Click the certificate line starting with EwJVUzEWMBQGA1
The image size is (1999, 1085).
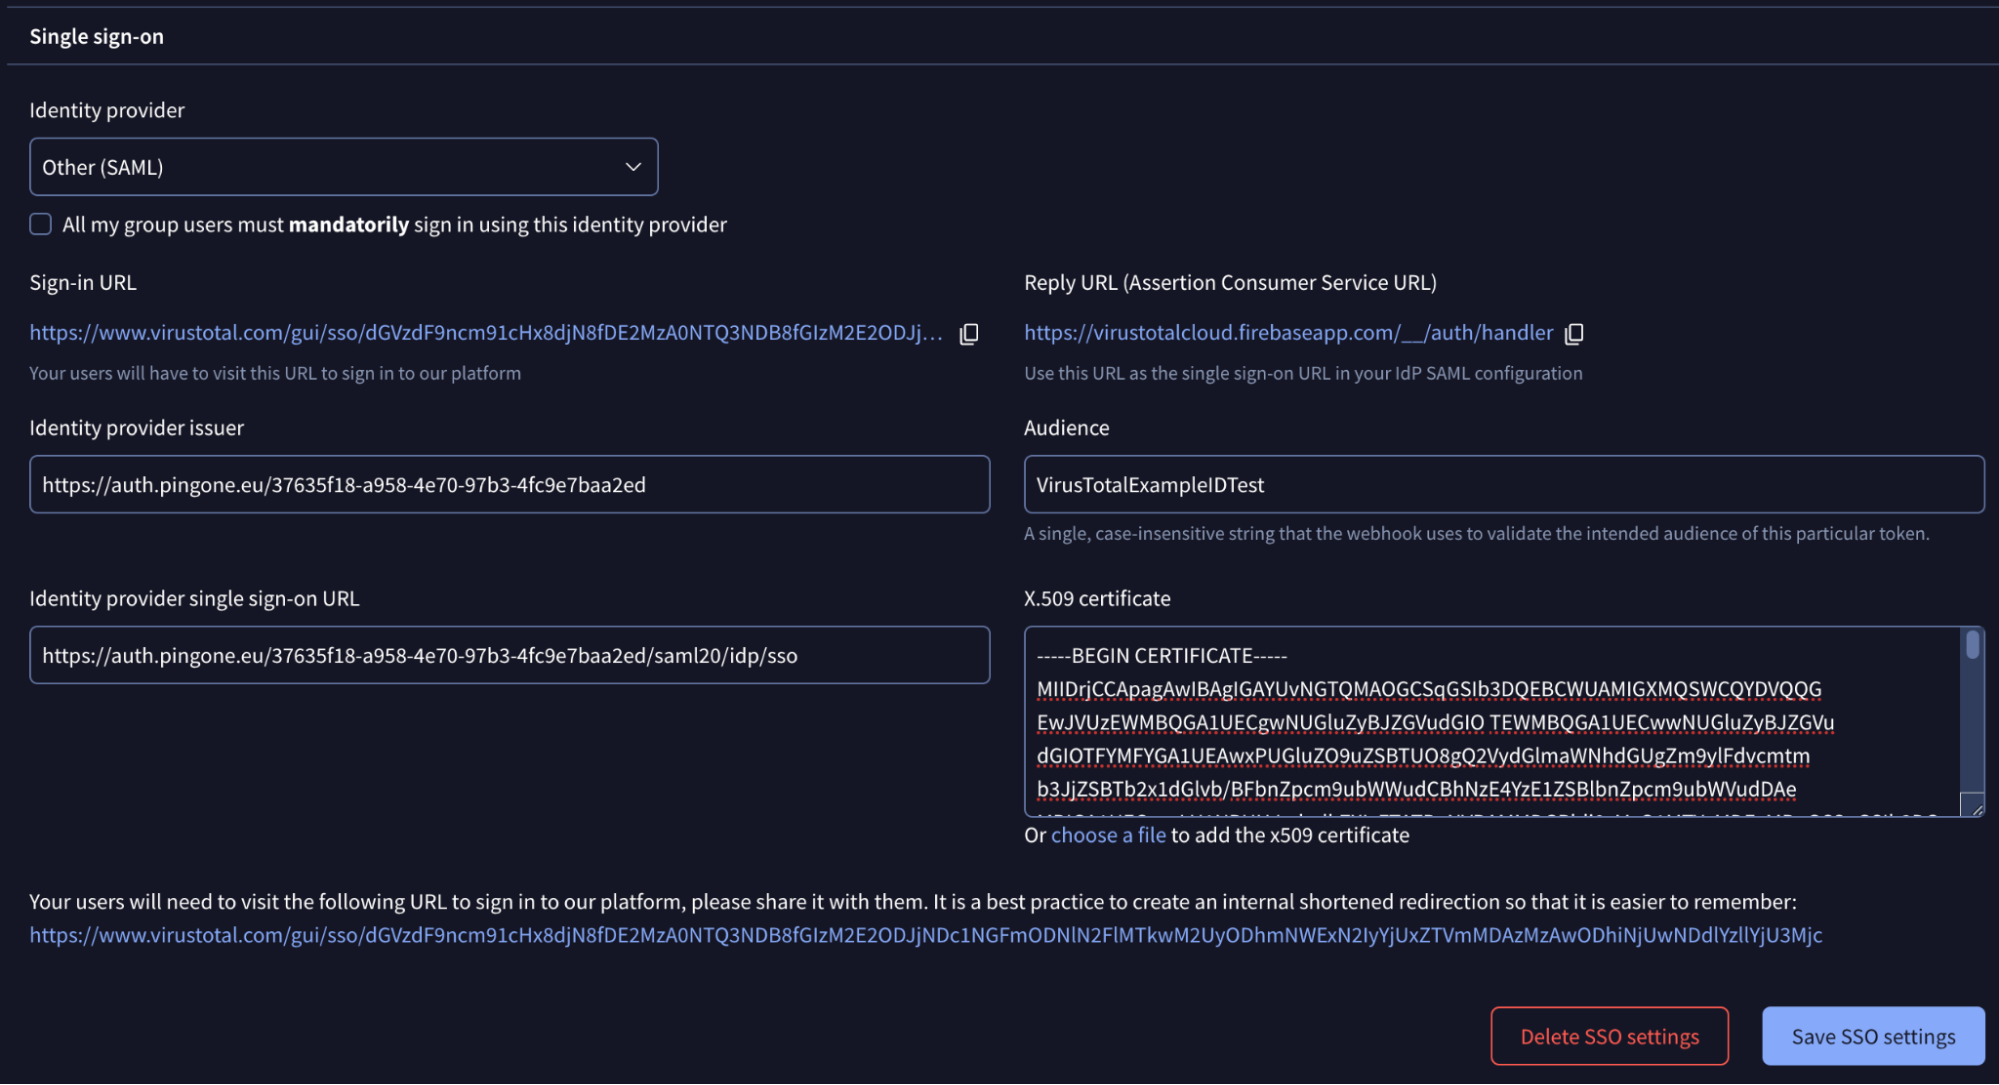point(1435,722)
